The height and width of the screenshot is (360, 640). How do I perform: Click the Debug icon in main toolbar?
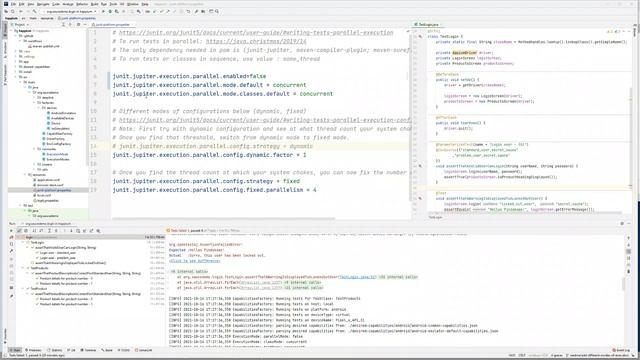click(x=110, y=11)
